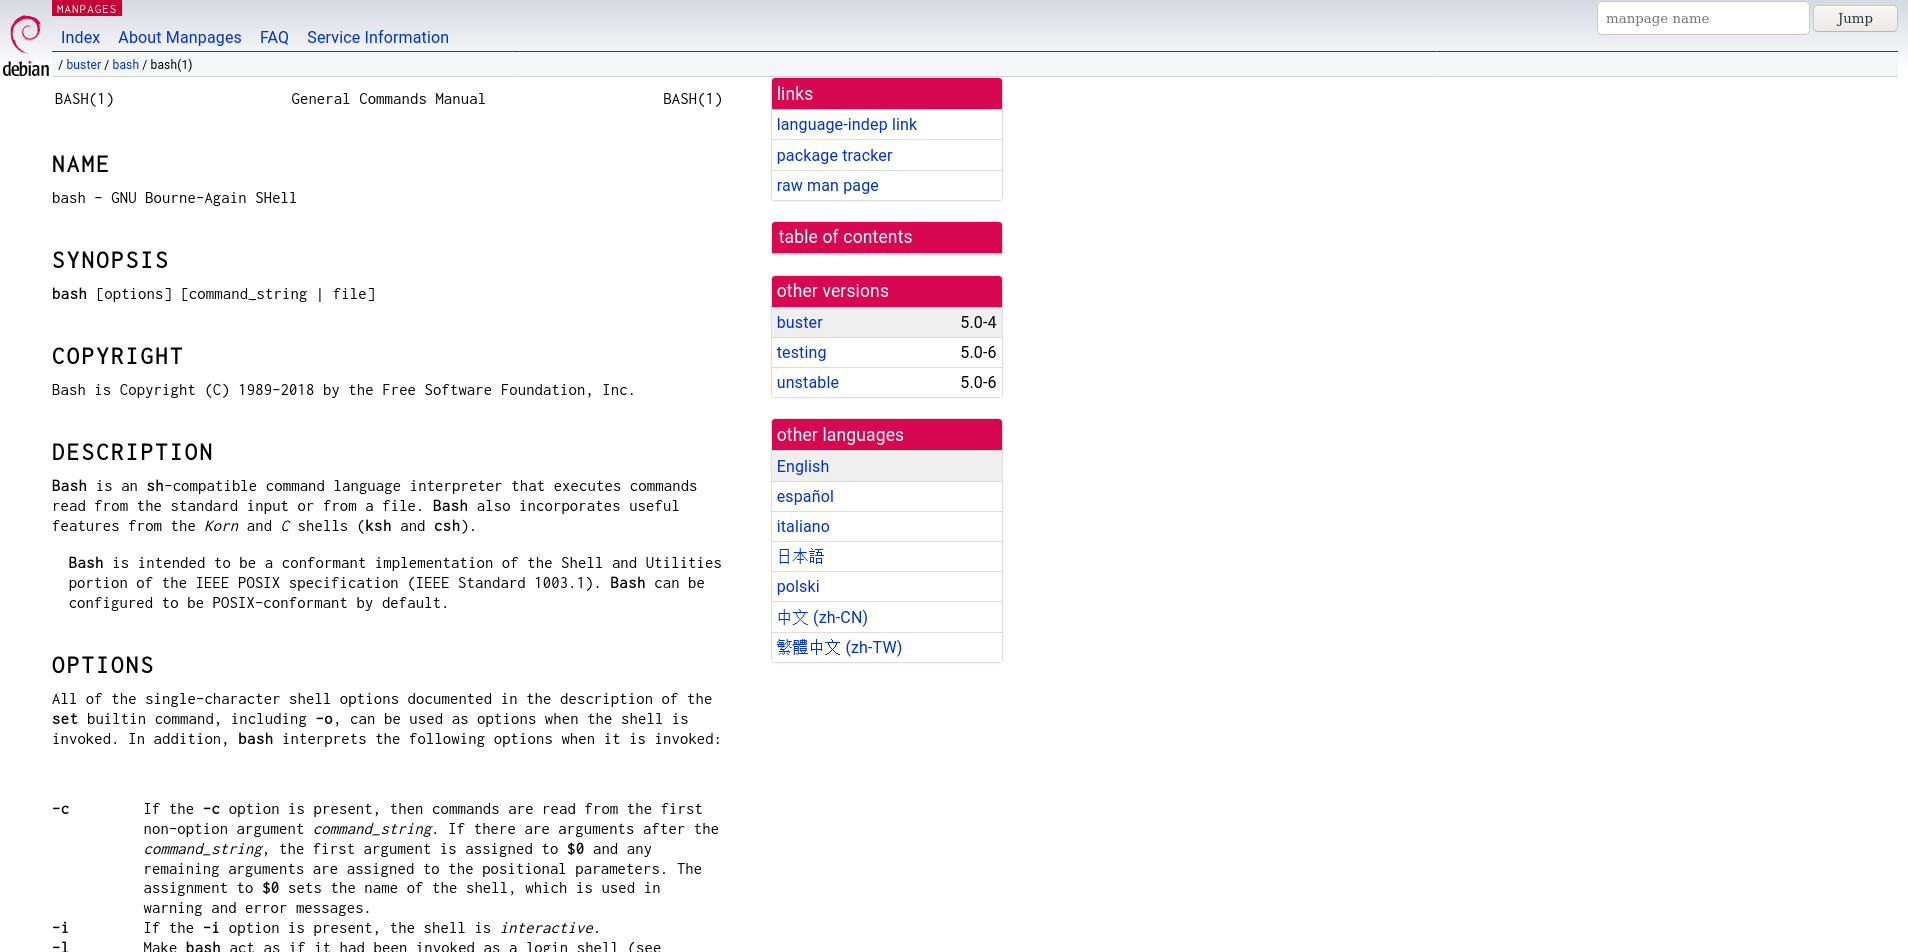Focus the manpage name search field
The width and height of the screenshot is (1908, 952).
pos(1703,18)
